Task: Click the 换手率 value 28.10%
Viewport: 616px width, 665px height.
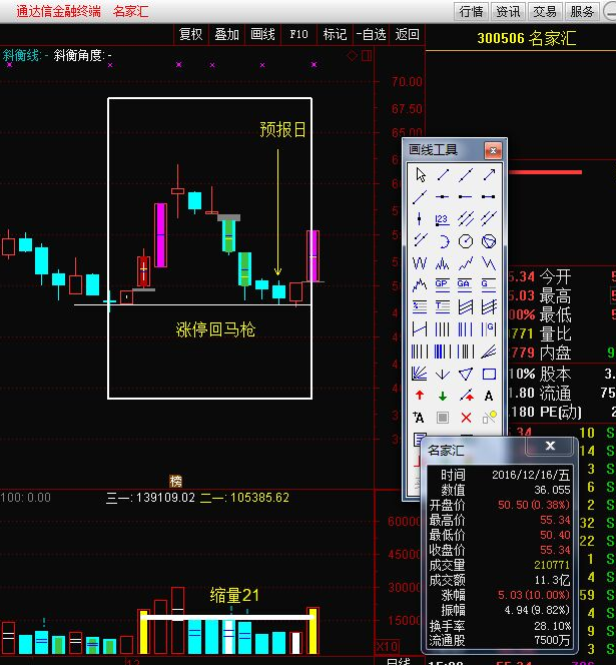Action: (x=552, y=626)
